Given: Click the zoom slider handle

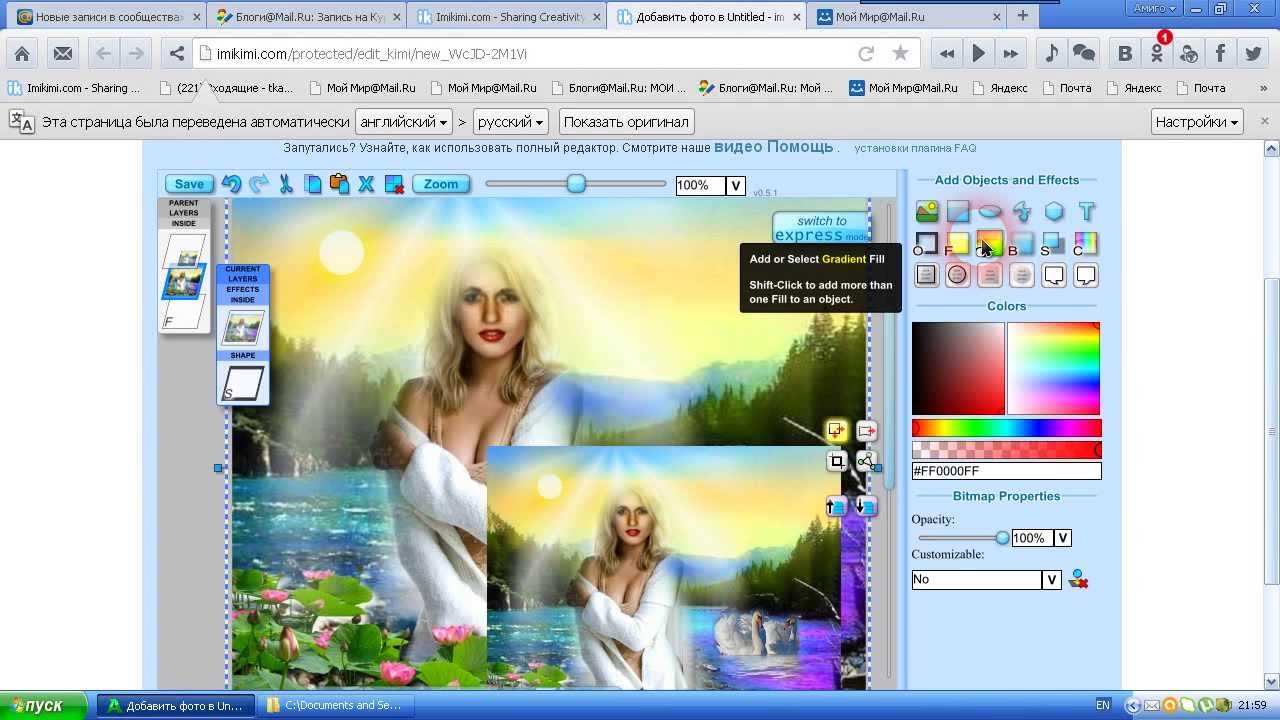Looking at the screenshot, I should 576,184.
